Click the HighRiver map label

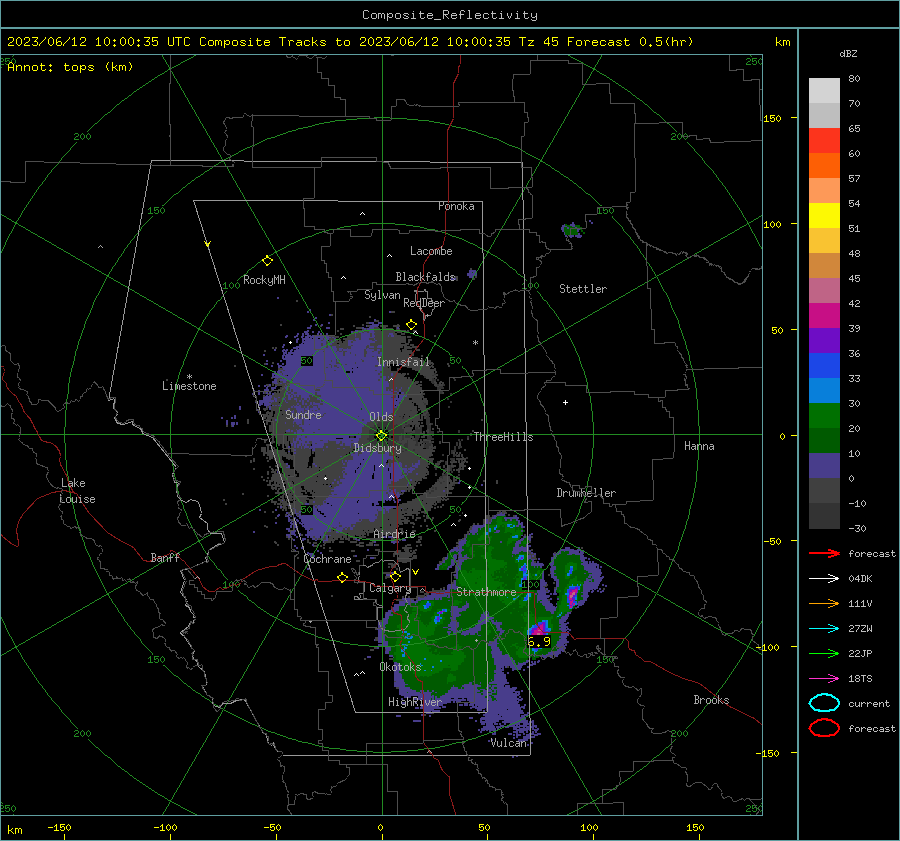[415, 702]
